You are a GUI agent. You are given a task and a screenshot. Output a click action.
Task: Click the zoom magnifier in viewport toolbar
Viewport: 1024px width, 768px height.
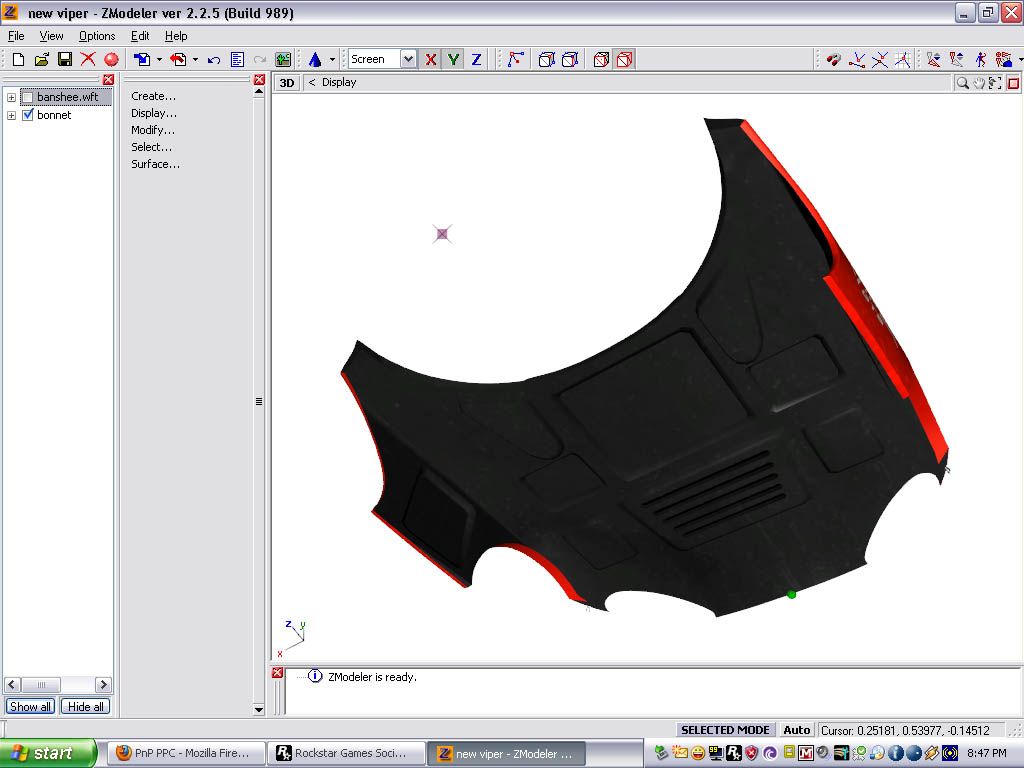(962, 83)
